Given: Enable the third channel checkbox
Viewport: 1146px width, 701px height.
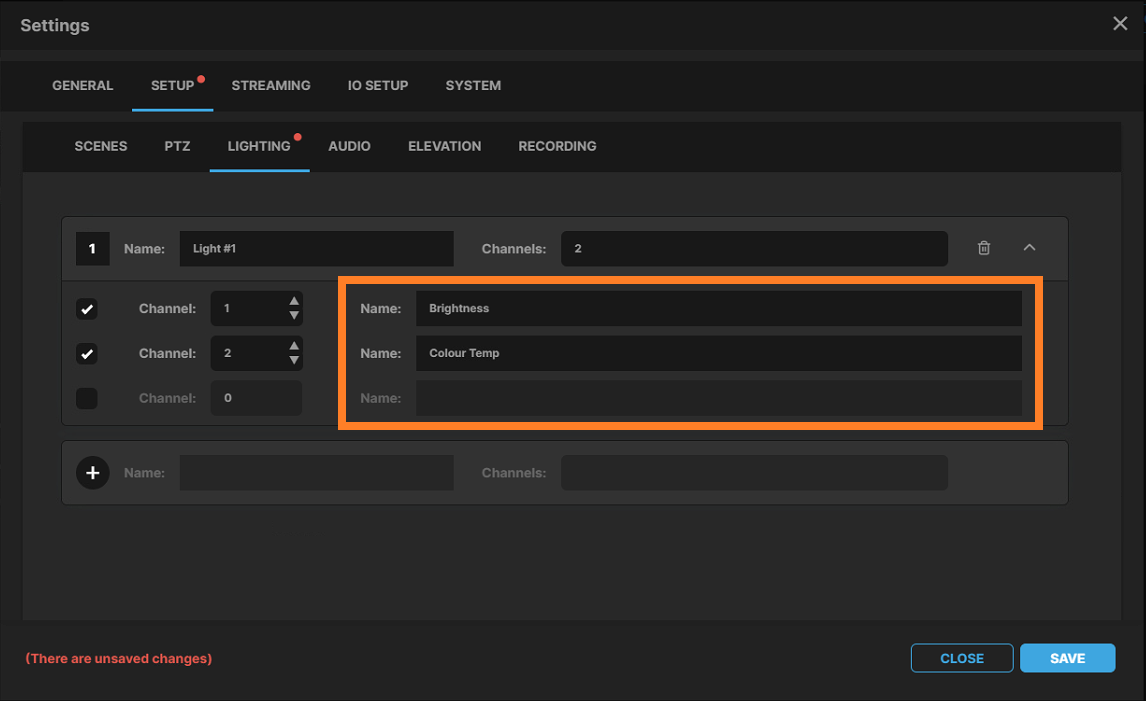Looking at the screenshot, I should 87,398.
